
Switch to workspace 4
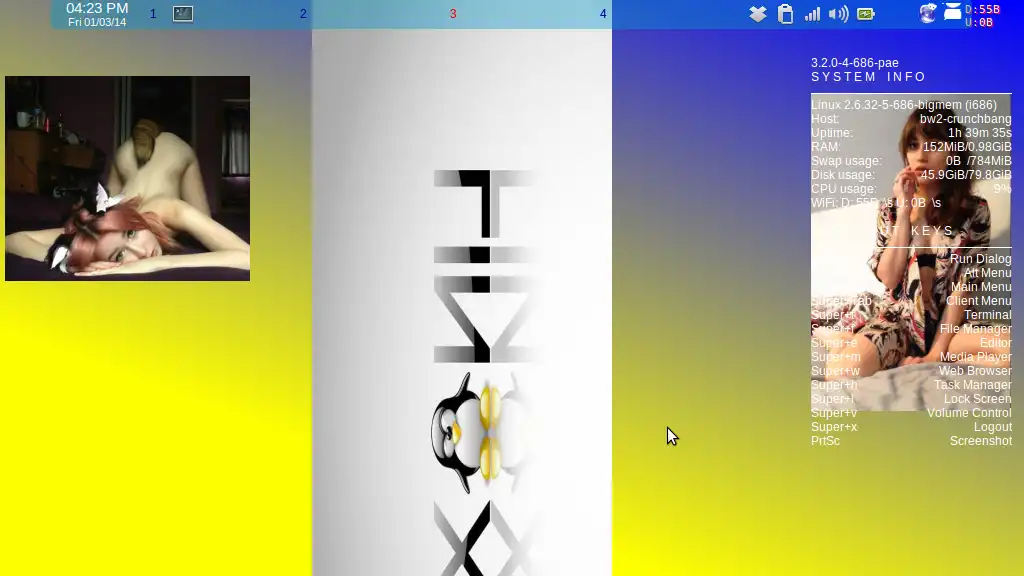(x=603, y=14)
